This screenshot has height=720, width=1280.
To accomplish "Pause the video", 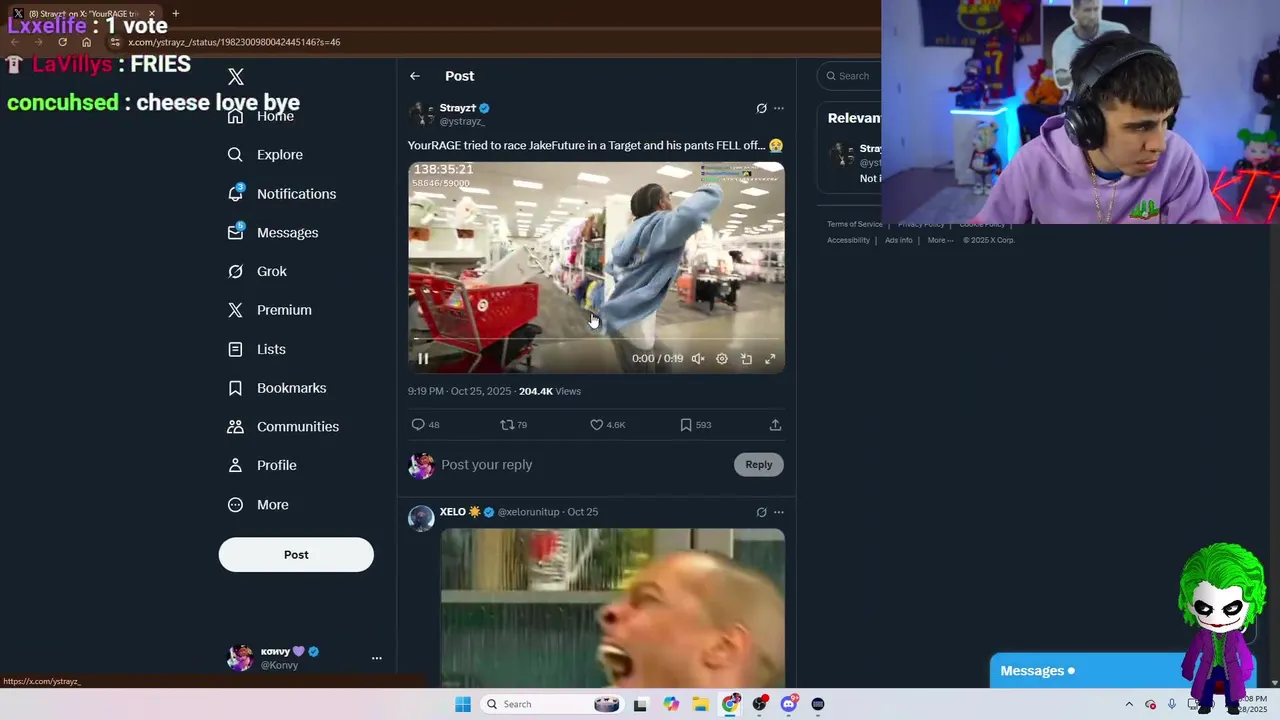I will [423, 358].
